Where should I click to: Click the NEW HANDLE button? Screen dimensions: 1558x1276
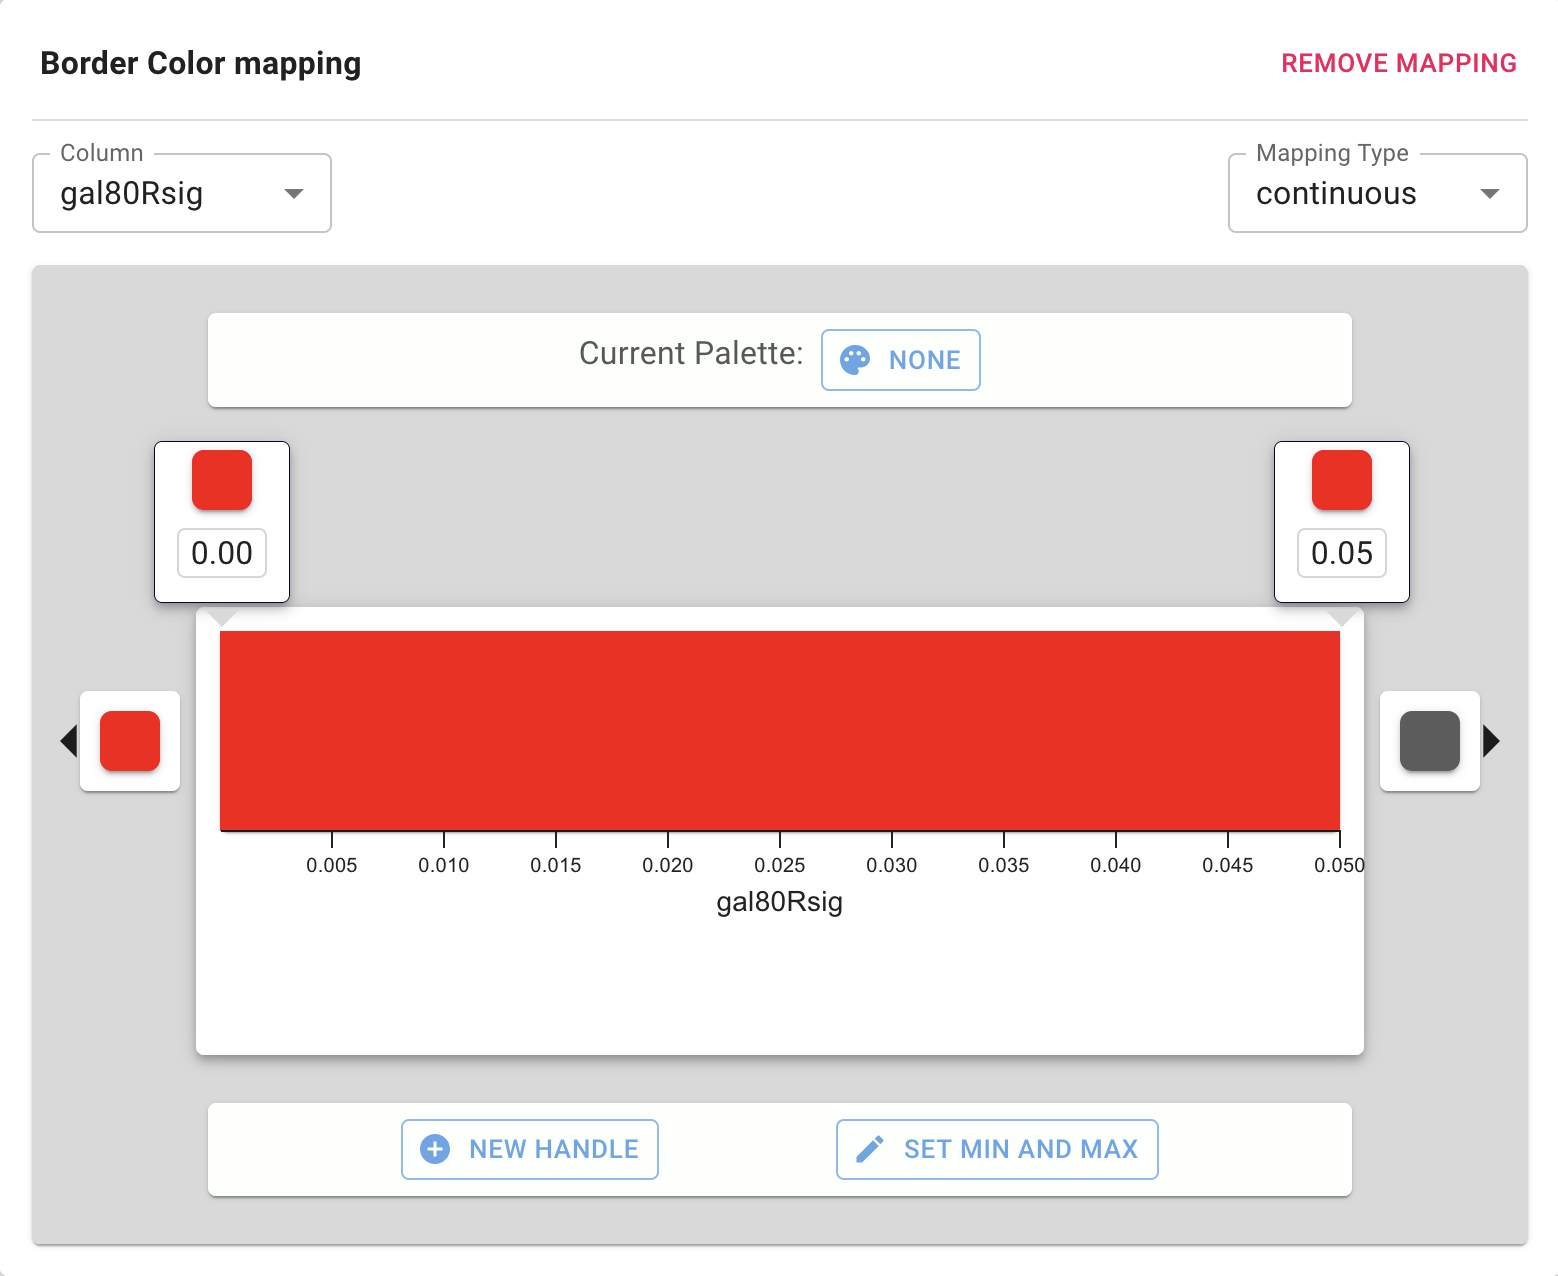pyautogui.click(x=529, y=1149)
